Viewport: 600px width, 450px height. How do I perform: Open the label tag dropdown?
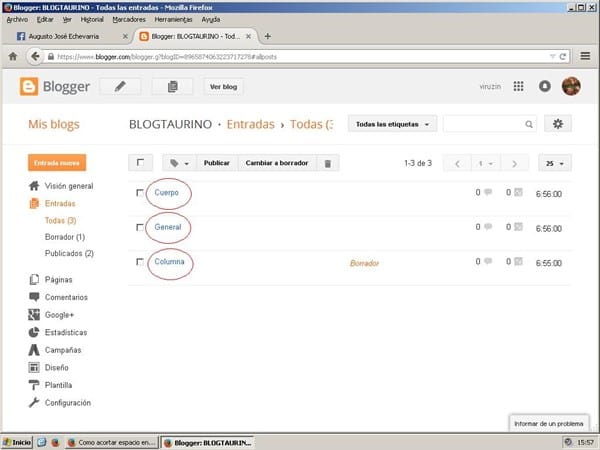[x=179, y=163]
